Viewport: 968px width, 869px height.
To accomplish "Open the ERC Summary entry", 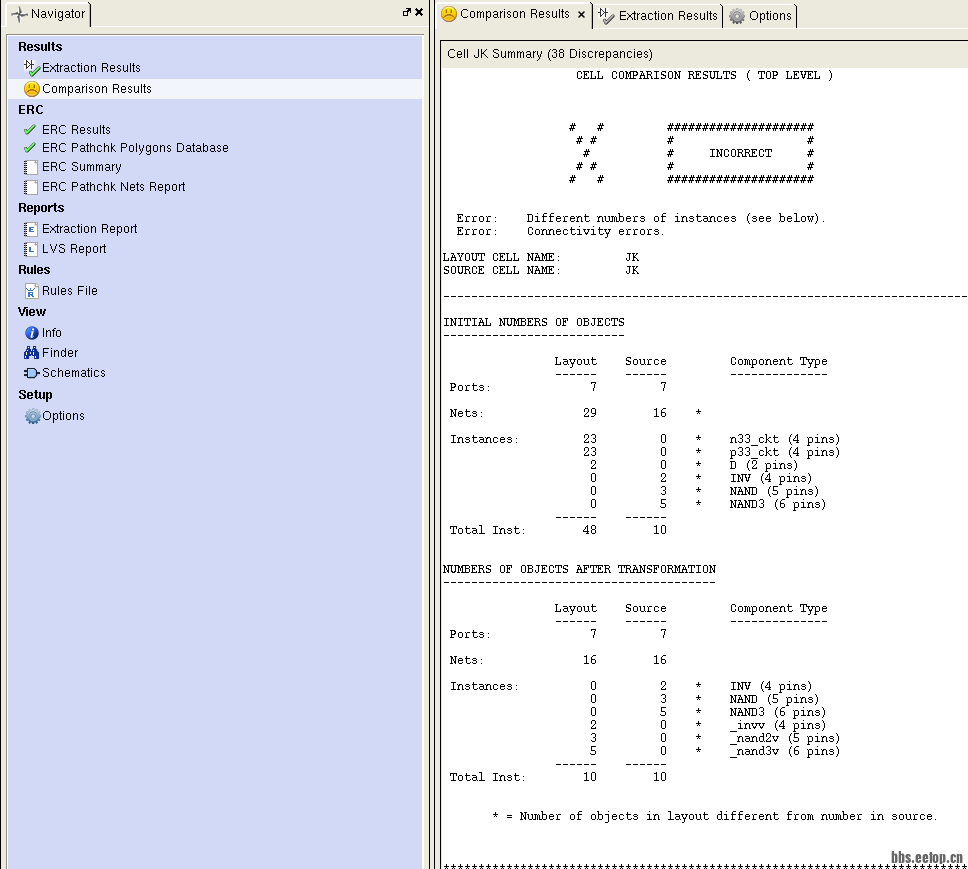I will pyautogui.click(x=81, y=167).
